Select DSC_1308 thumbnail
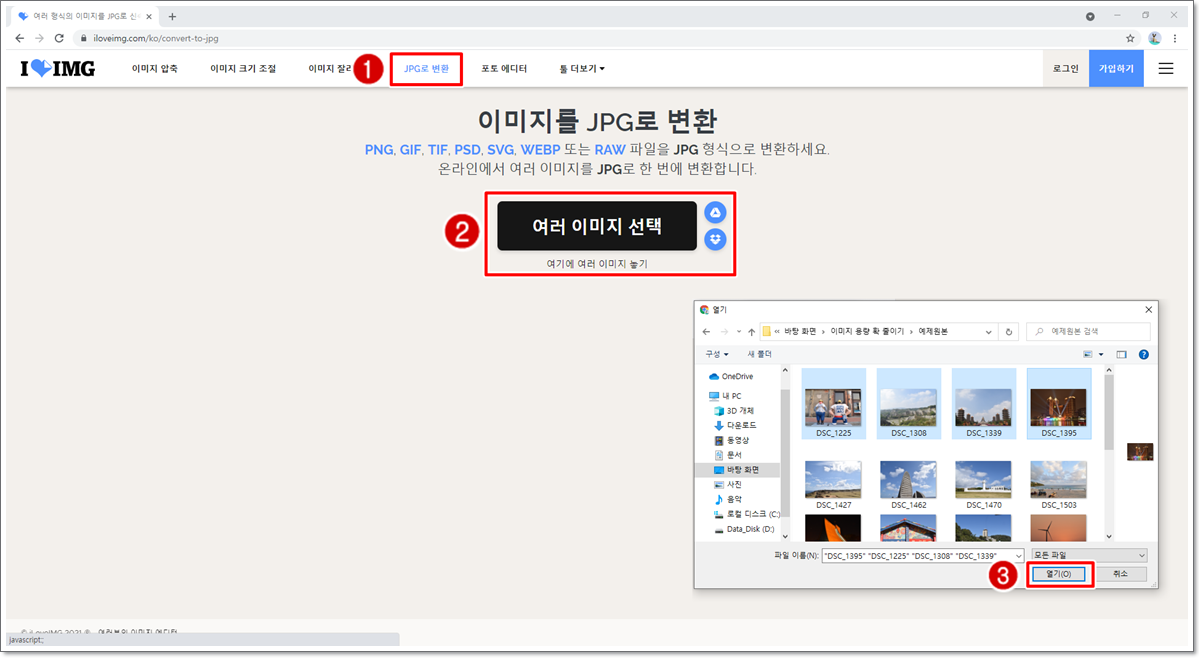 908,405
